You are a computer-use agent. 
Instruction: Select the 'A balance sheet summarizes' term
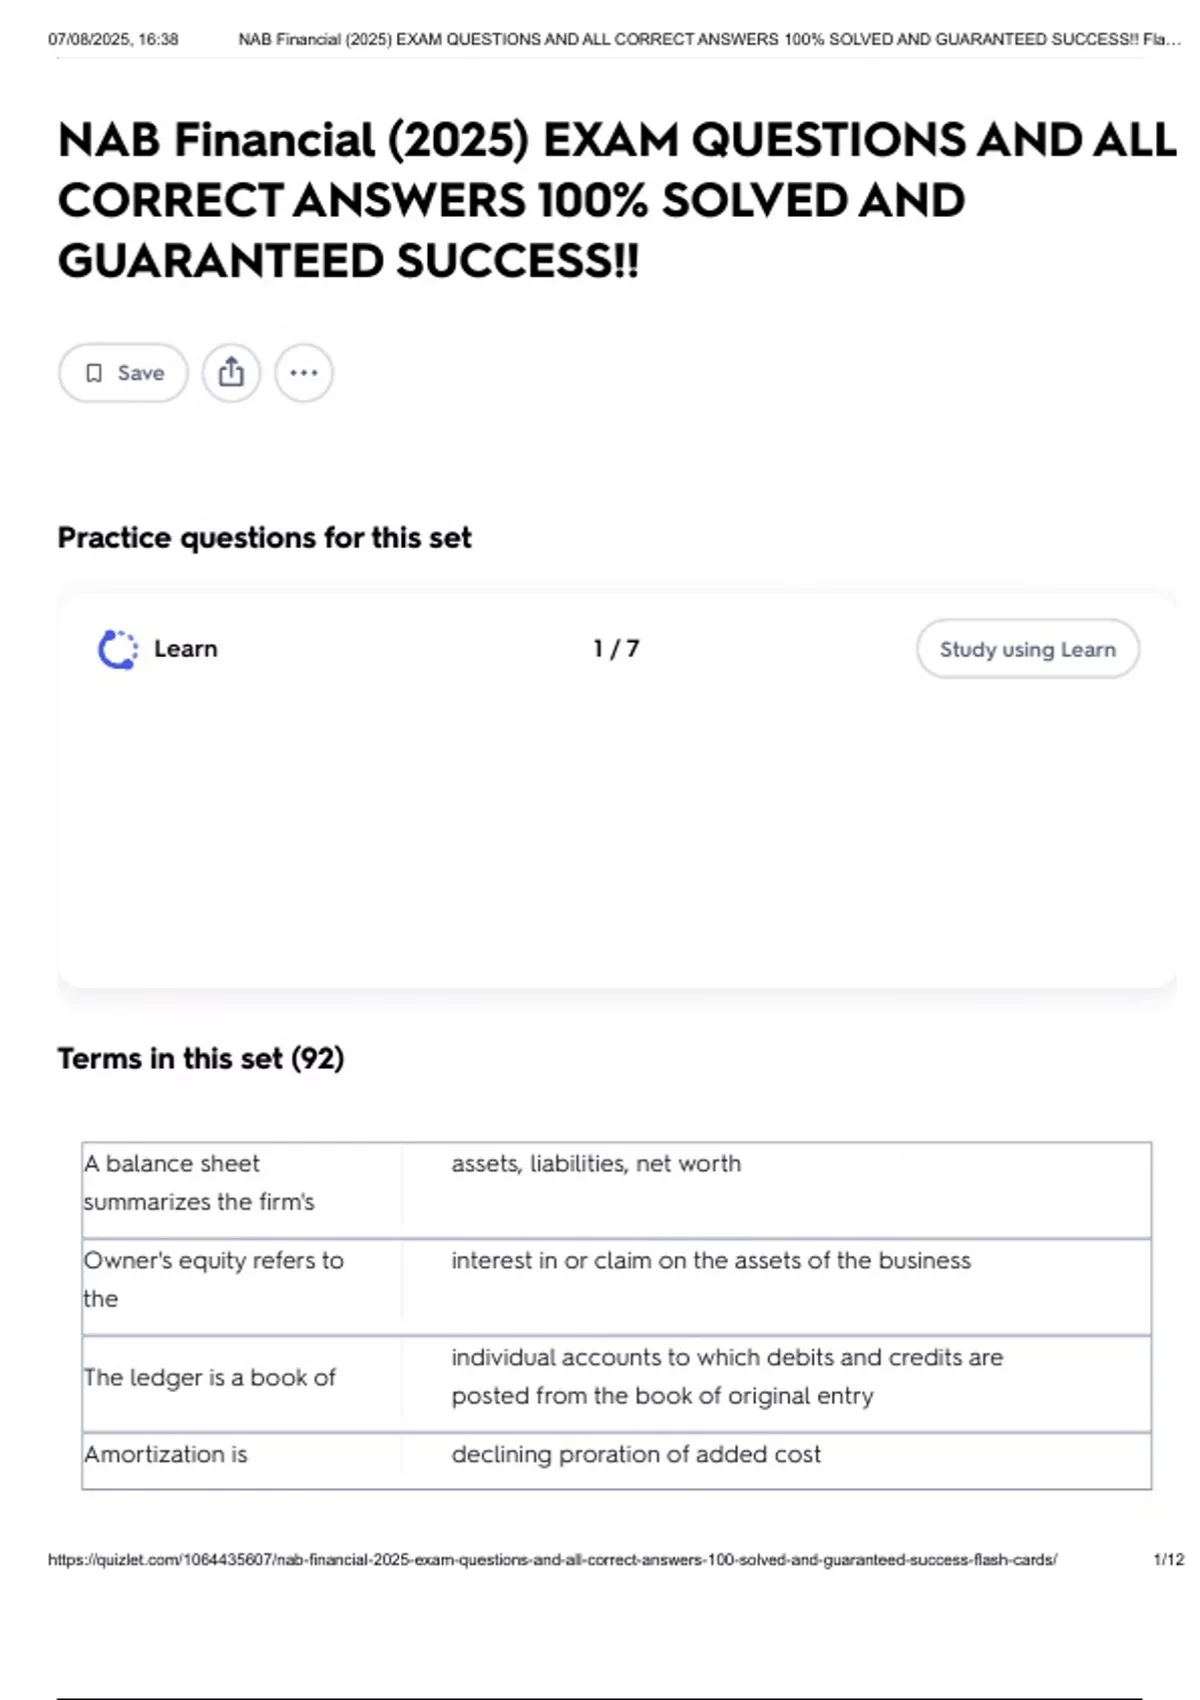(199, 1182)
